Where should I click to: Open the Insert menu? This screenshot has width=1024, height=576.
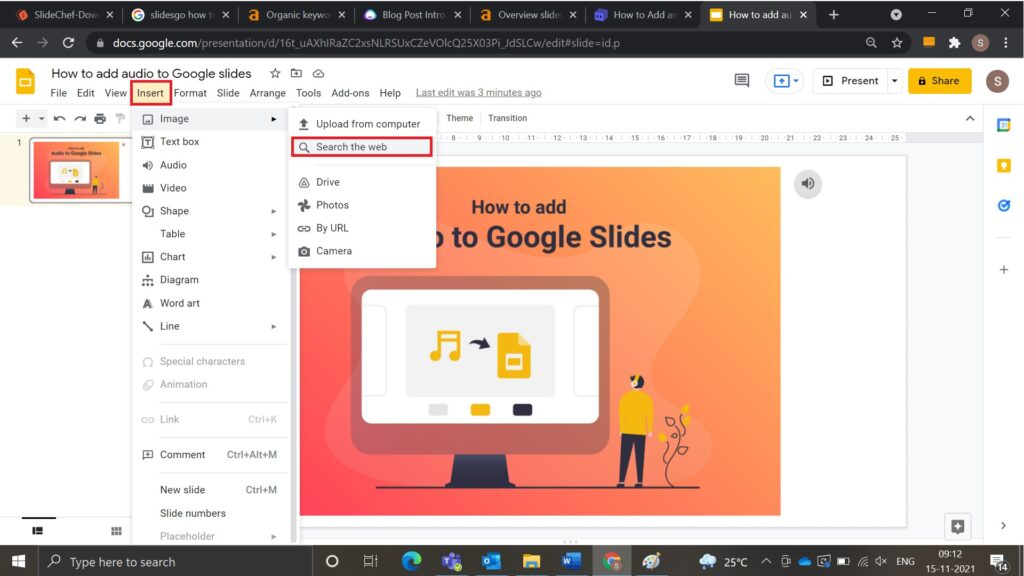click(x=150, y=93)
